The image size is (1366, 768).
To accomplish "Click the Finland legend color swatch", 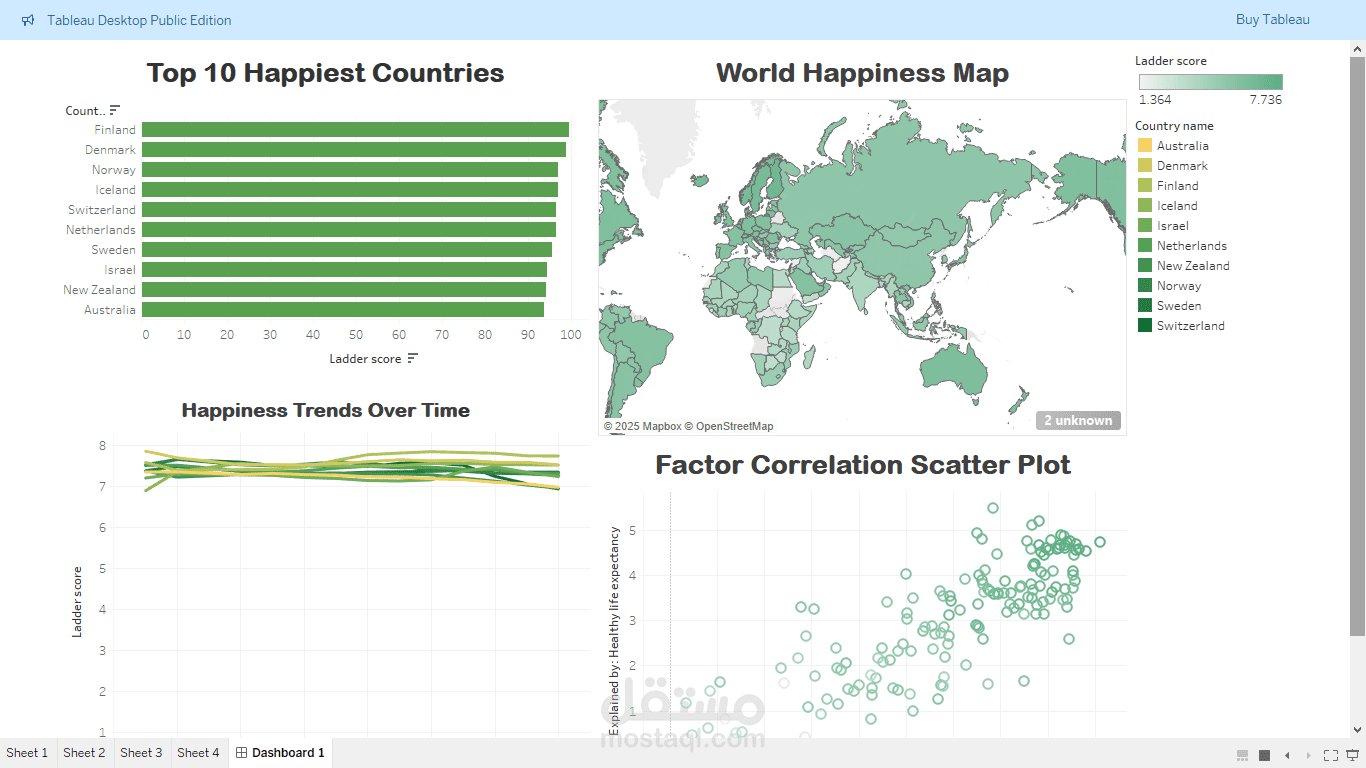I will [x=1145, y=185].
